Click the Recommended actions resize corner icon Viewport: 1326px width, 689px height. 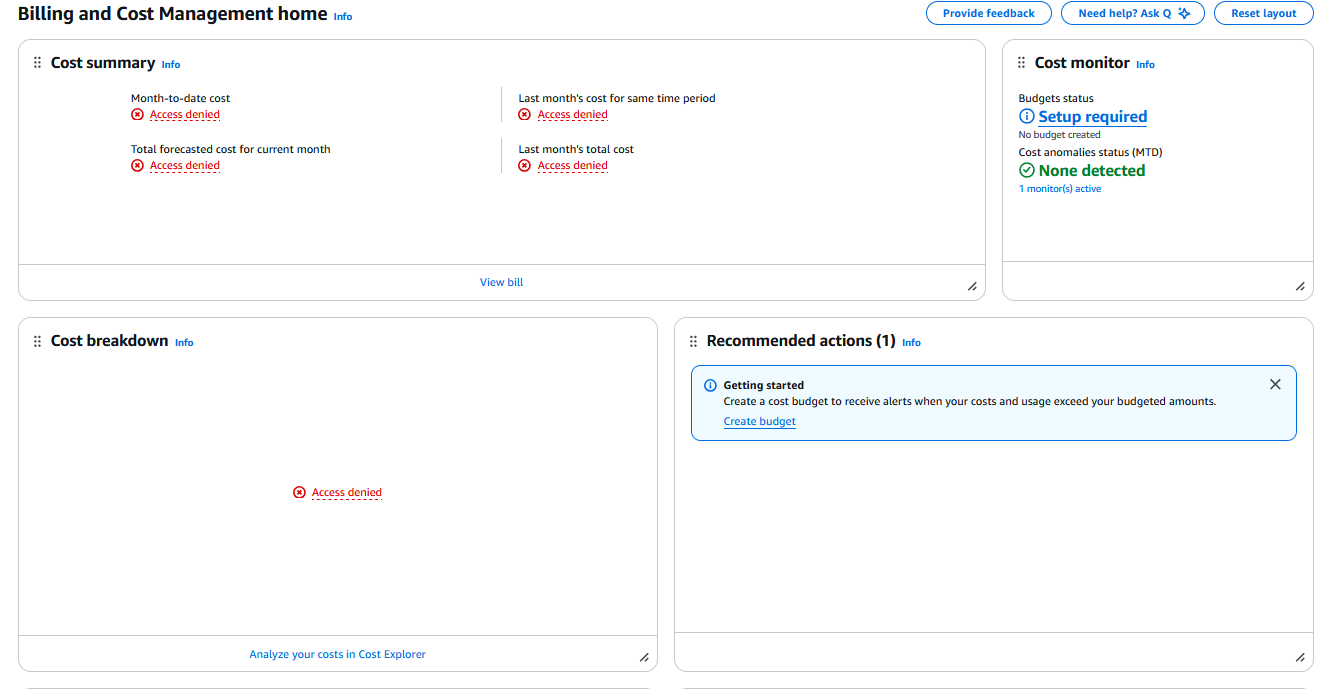(x=1300, y=657)
